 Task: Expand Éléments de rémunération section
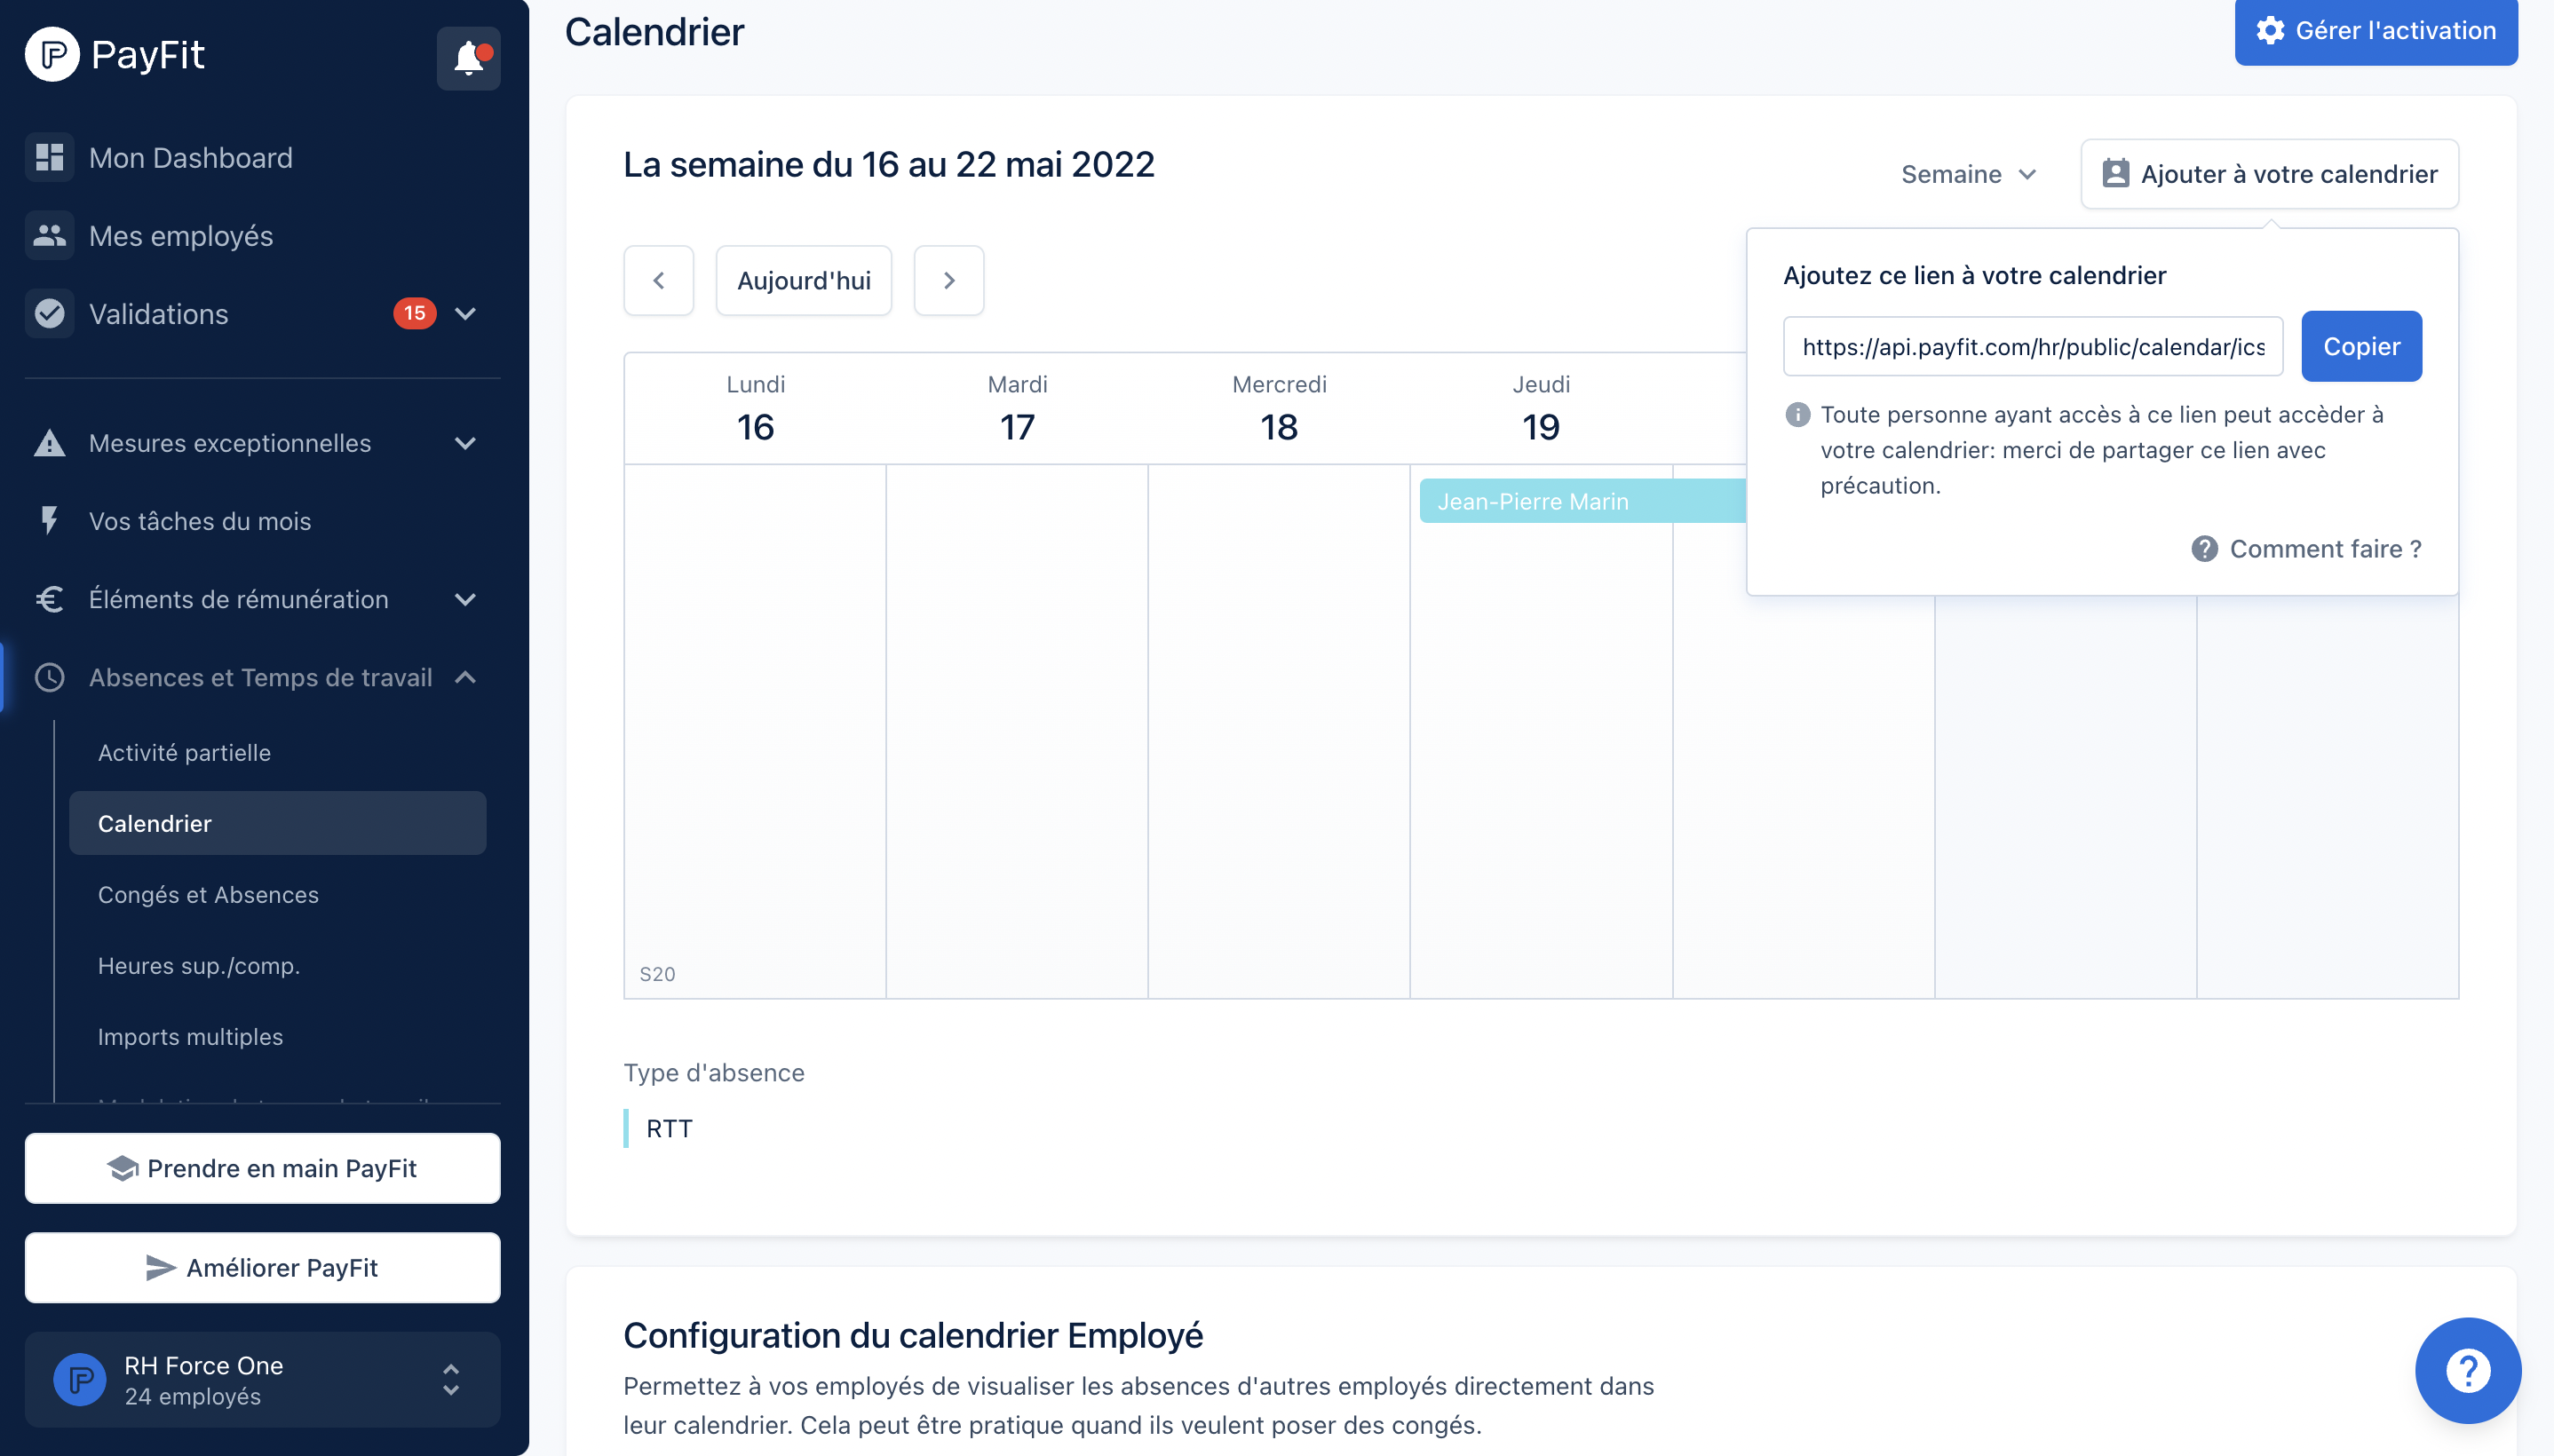[465, 600]
